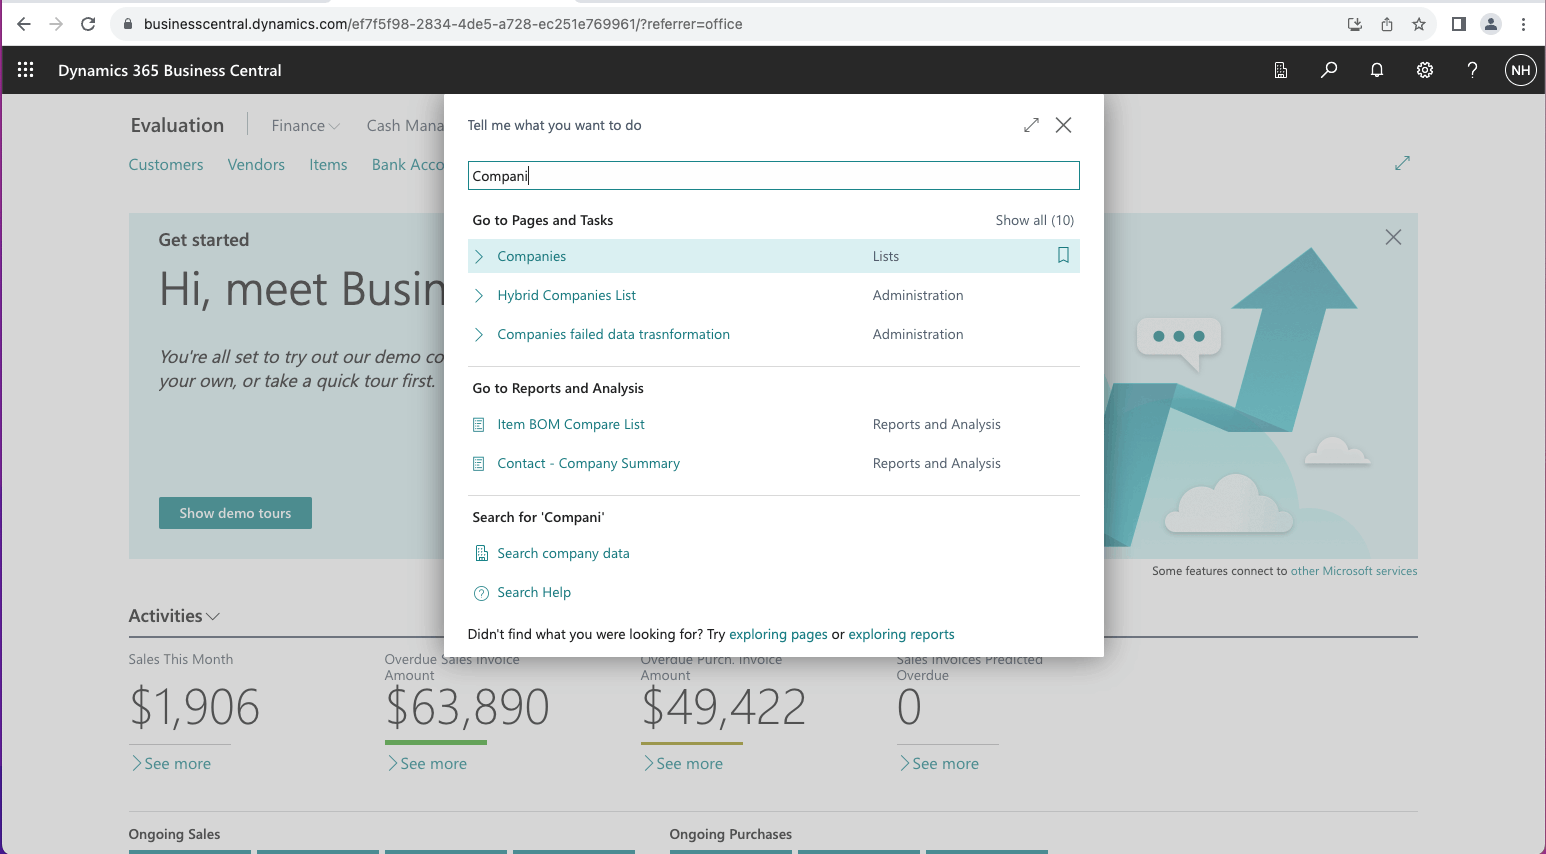Viewport: 1546px width, 854px height.
Task: Open the Search company data option
Action: coord(563,553)
